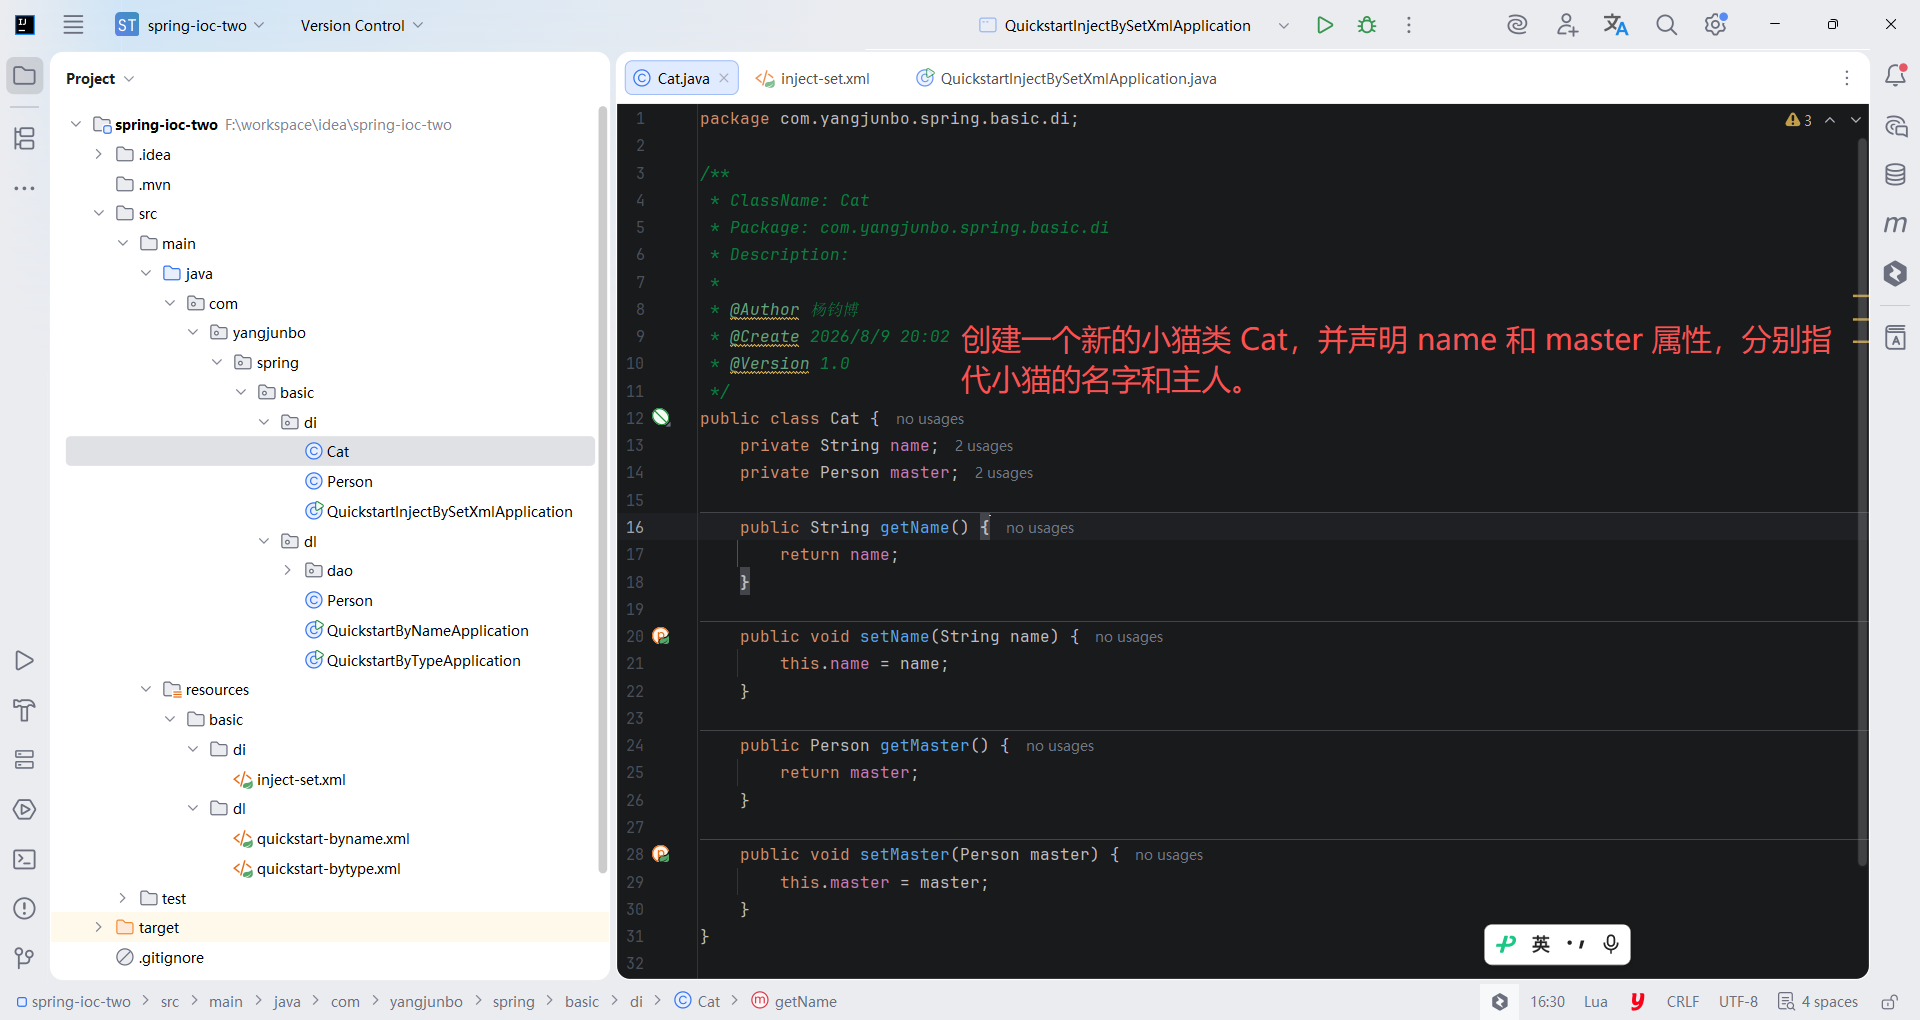Open the AI Assistant swirl icon in title bar
The height and width of the screenshot is (1020, 1920).
pos(1517,25)
